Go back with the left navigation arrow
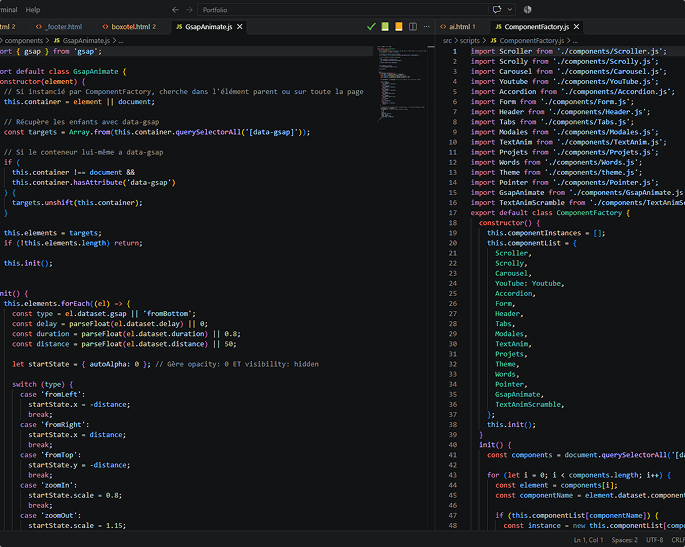The width and height of the screenshot is (685, 547). [x=175, y=10]
